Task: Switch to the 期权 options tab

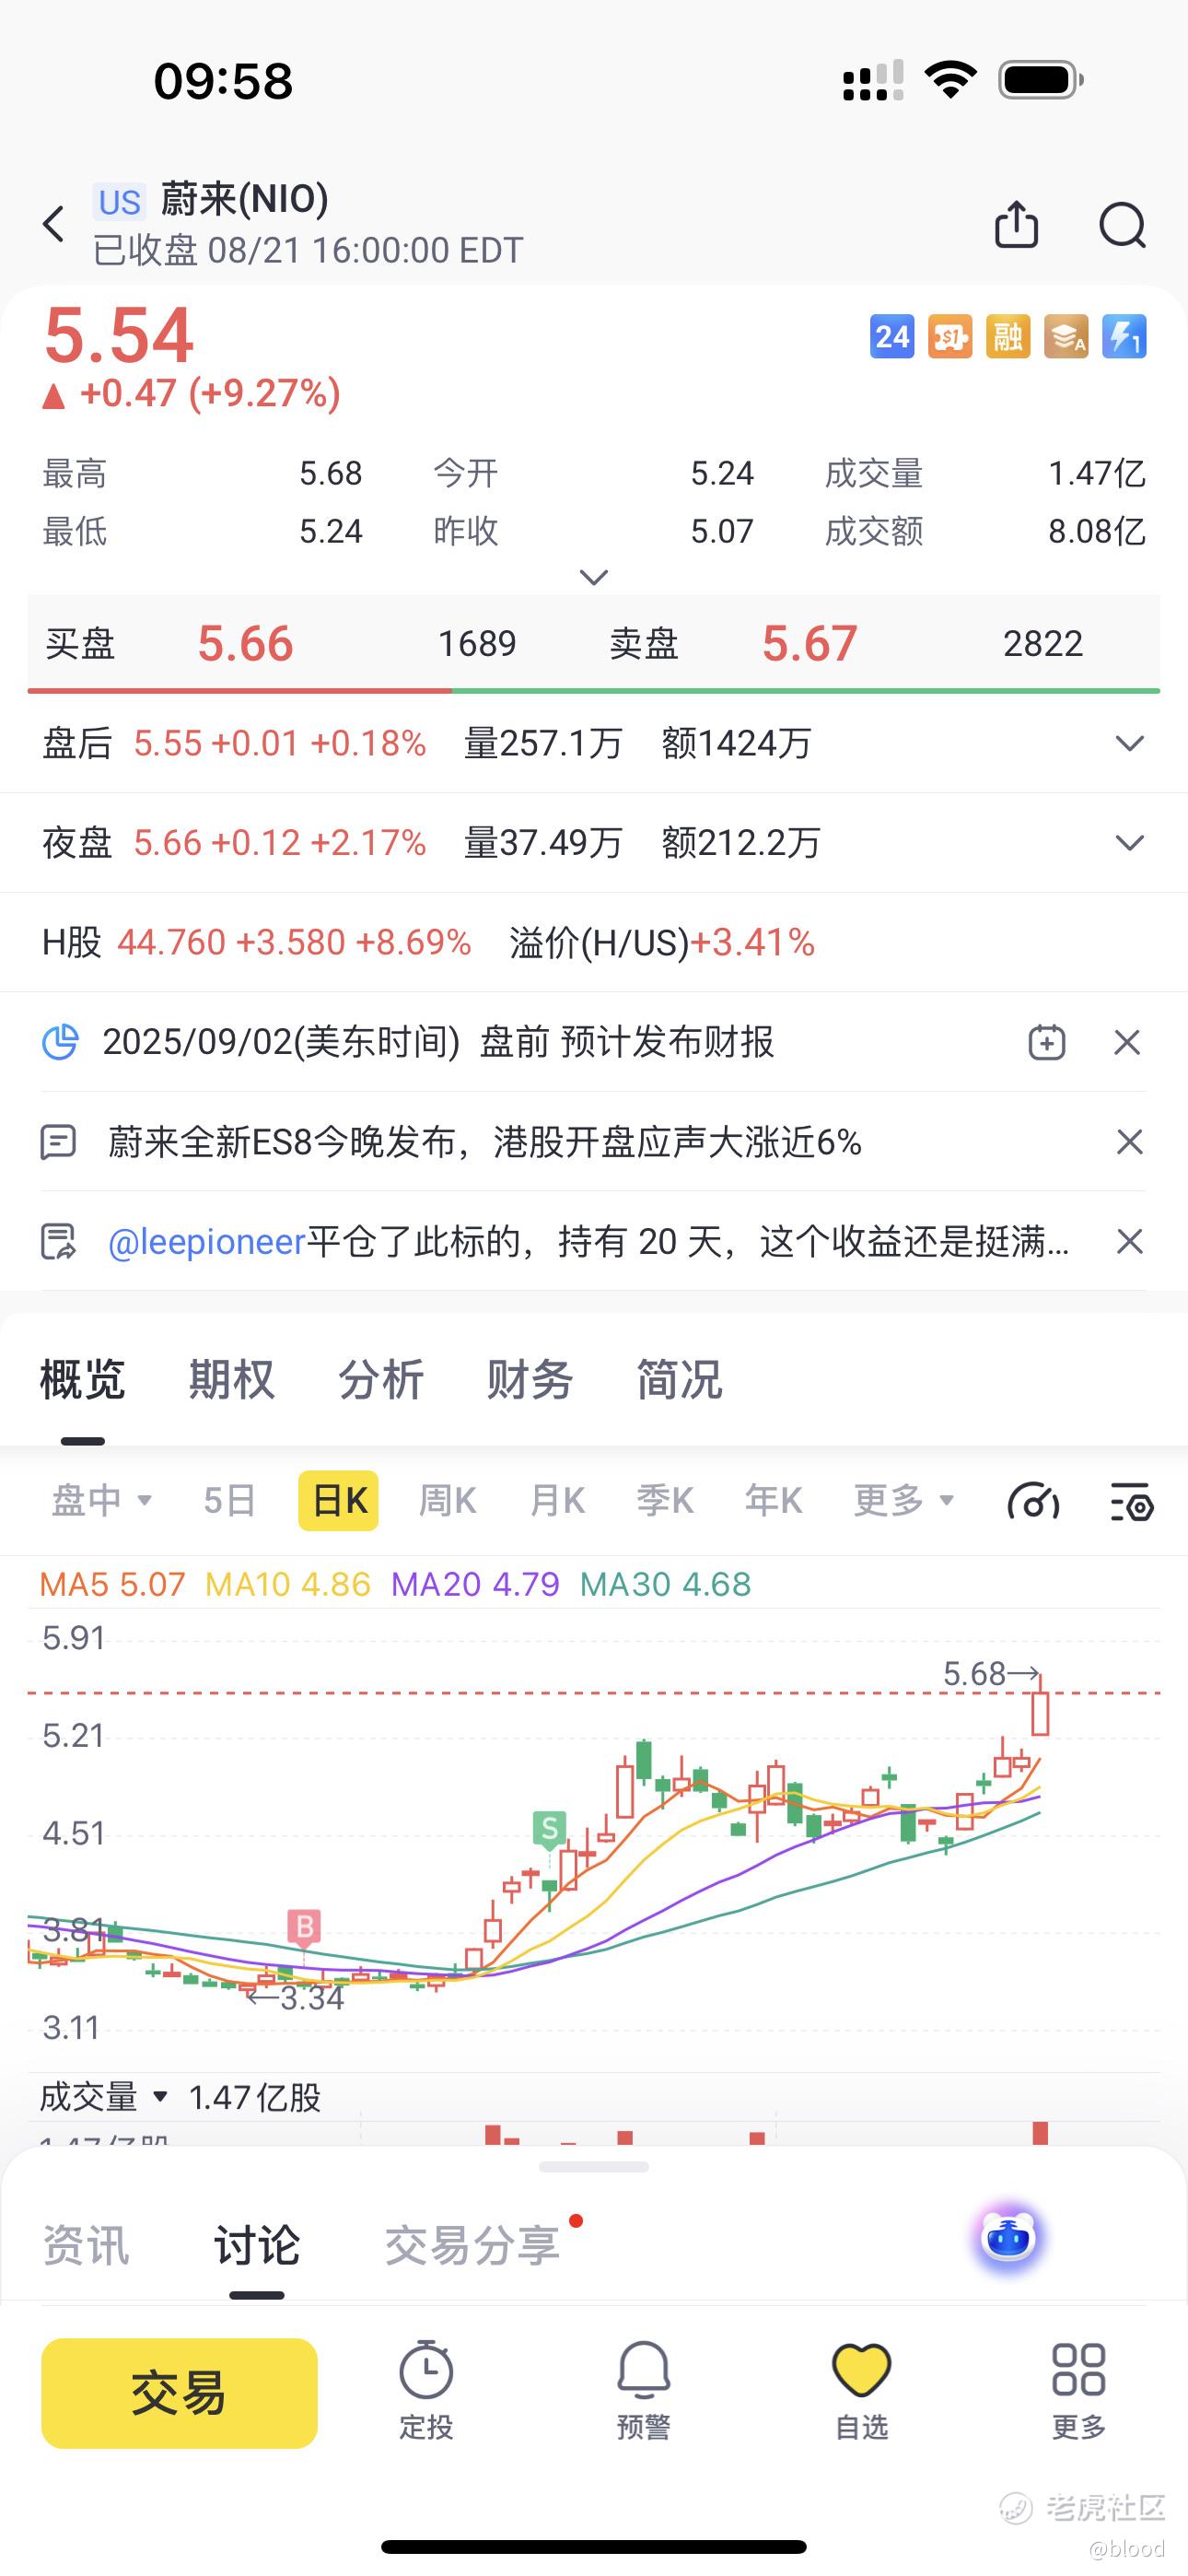Action: 231,1380
